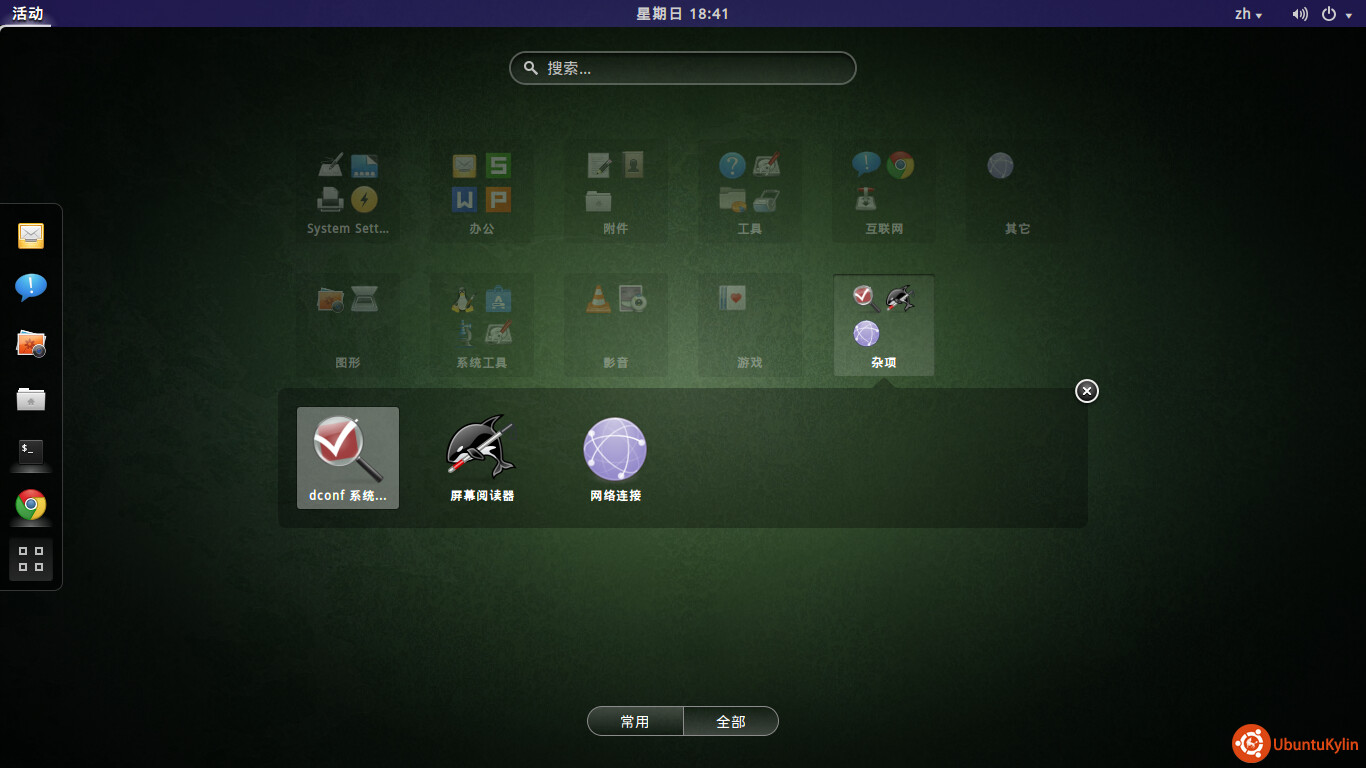Expand the 办公 office folder
Viewport: 1366px width, 768px height.
pyautogui.click(x=482, y=191)
